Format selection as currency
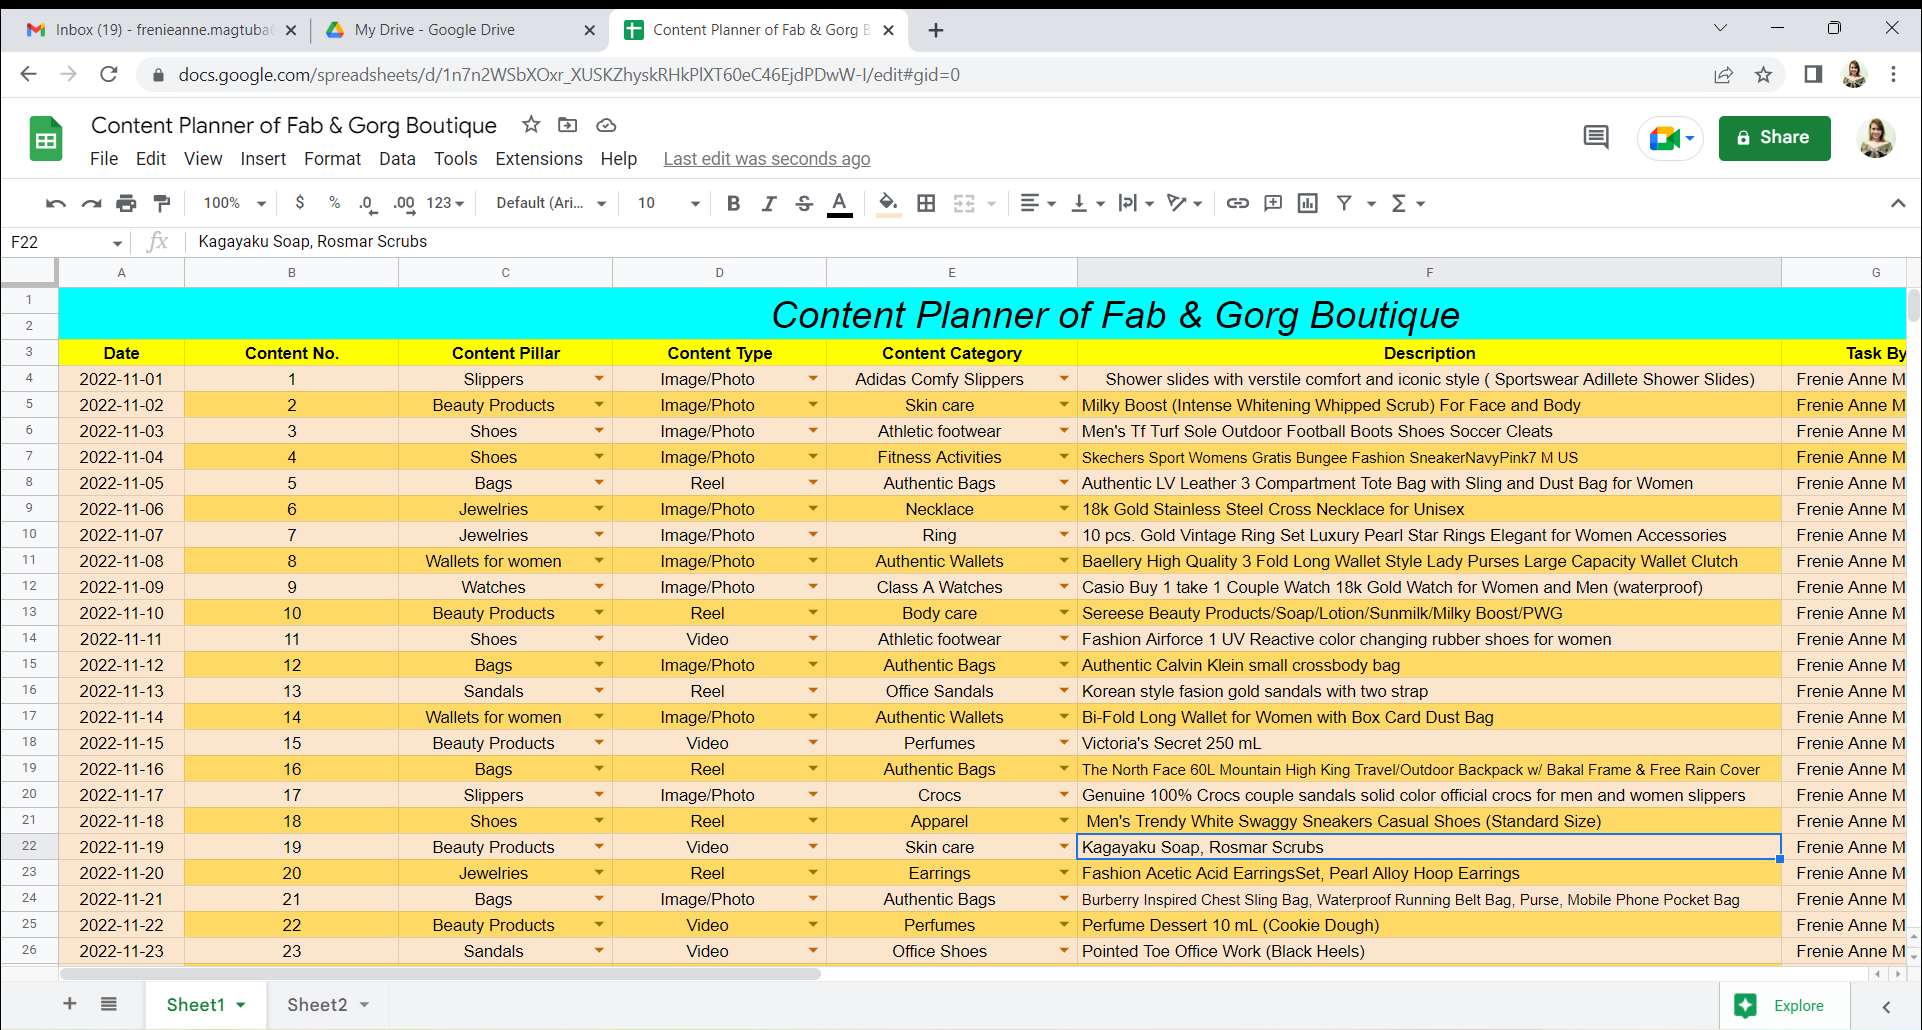The image size is (1922, 1030). click(x=300, y=203)
